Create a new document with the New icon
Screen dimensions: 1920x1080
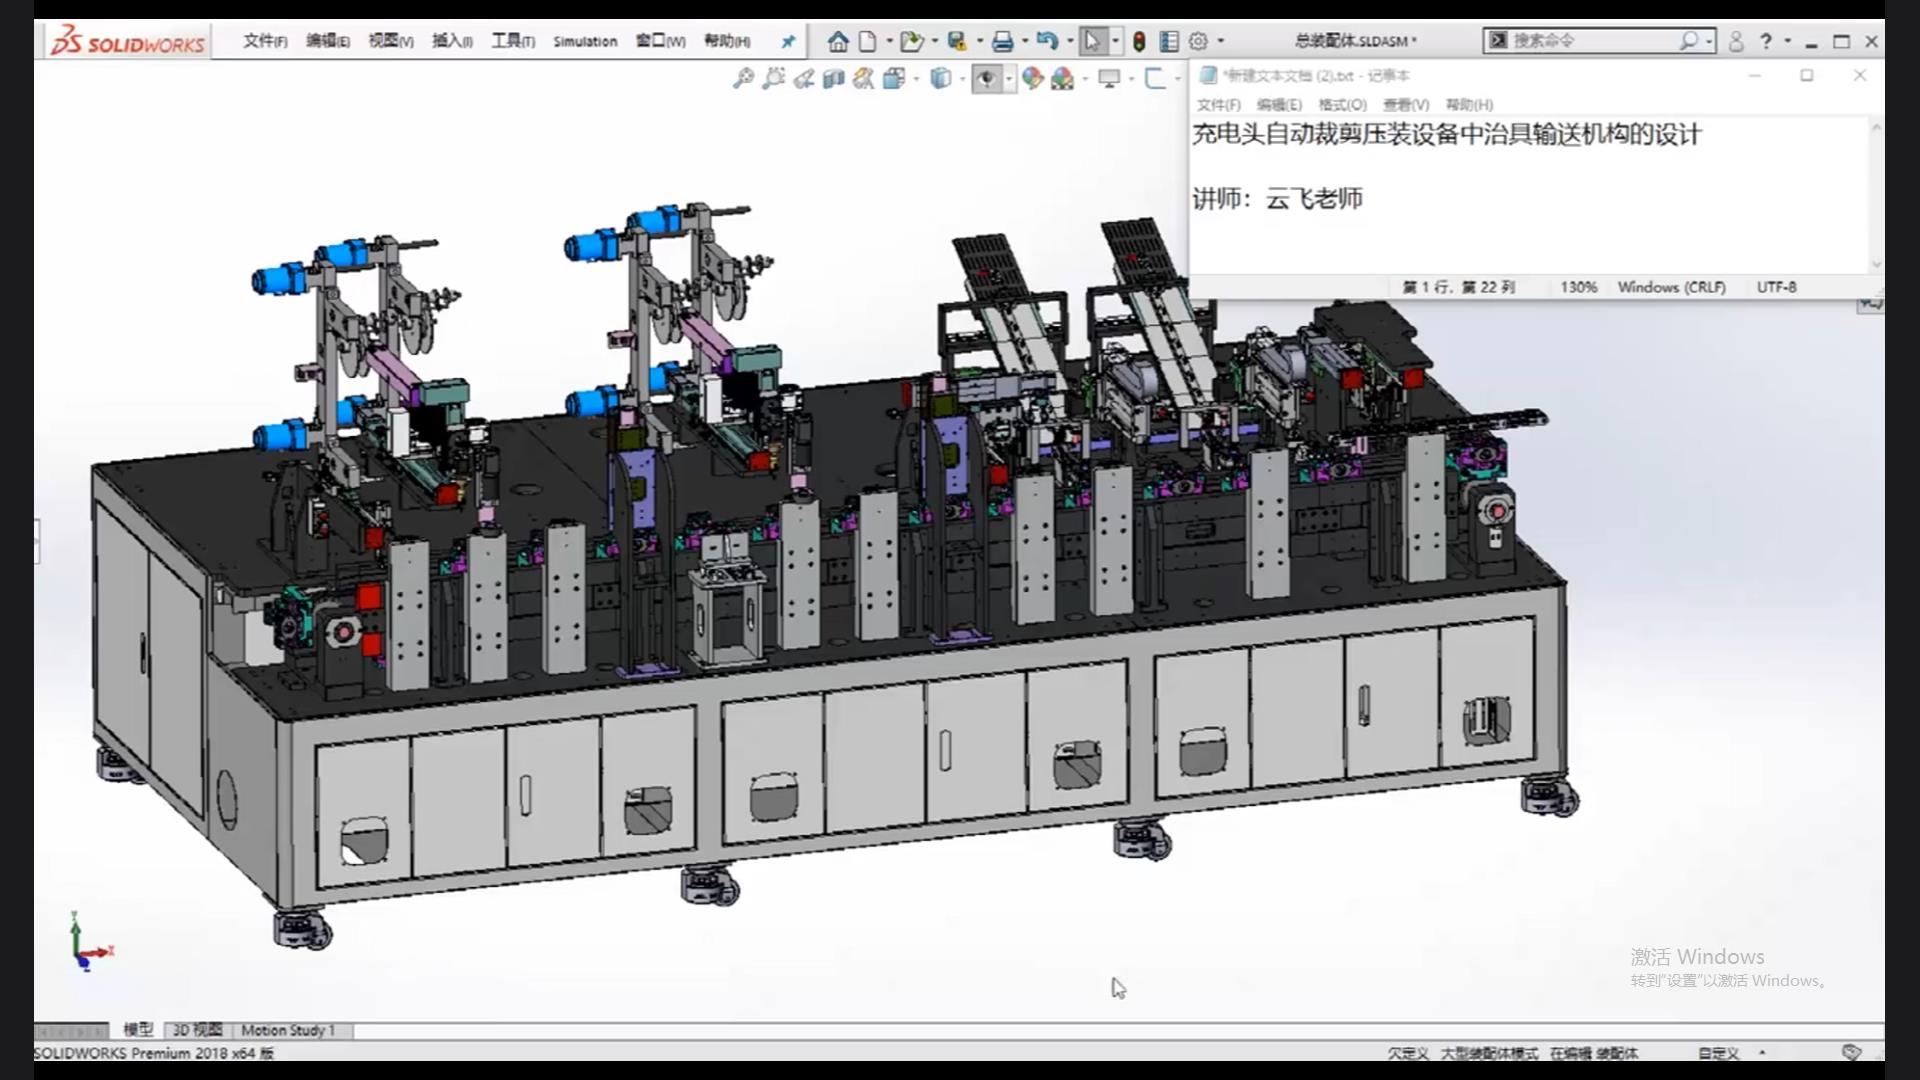[x=868, y=41]
